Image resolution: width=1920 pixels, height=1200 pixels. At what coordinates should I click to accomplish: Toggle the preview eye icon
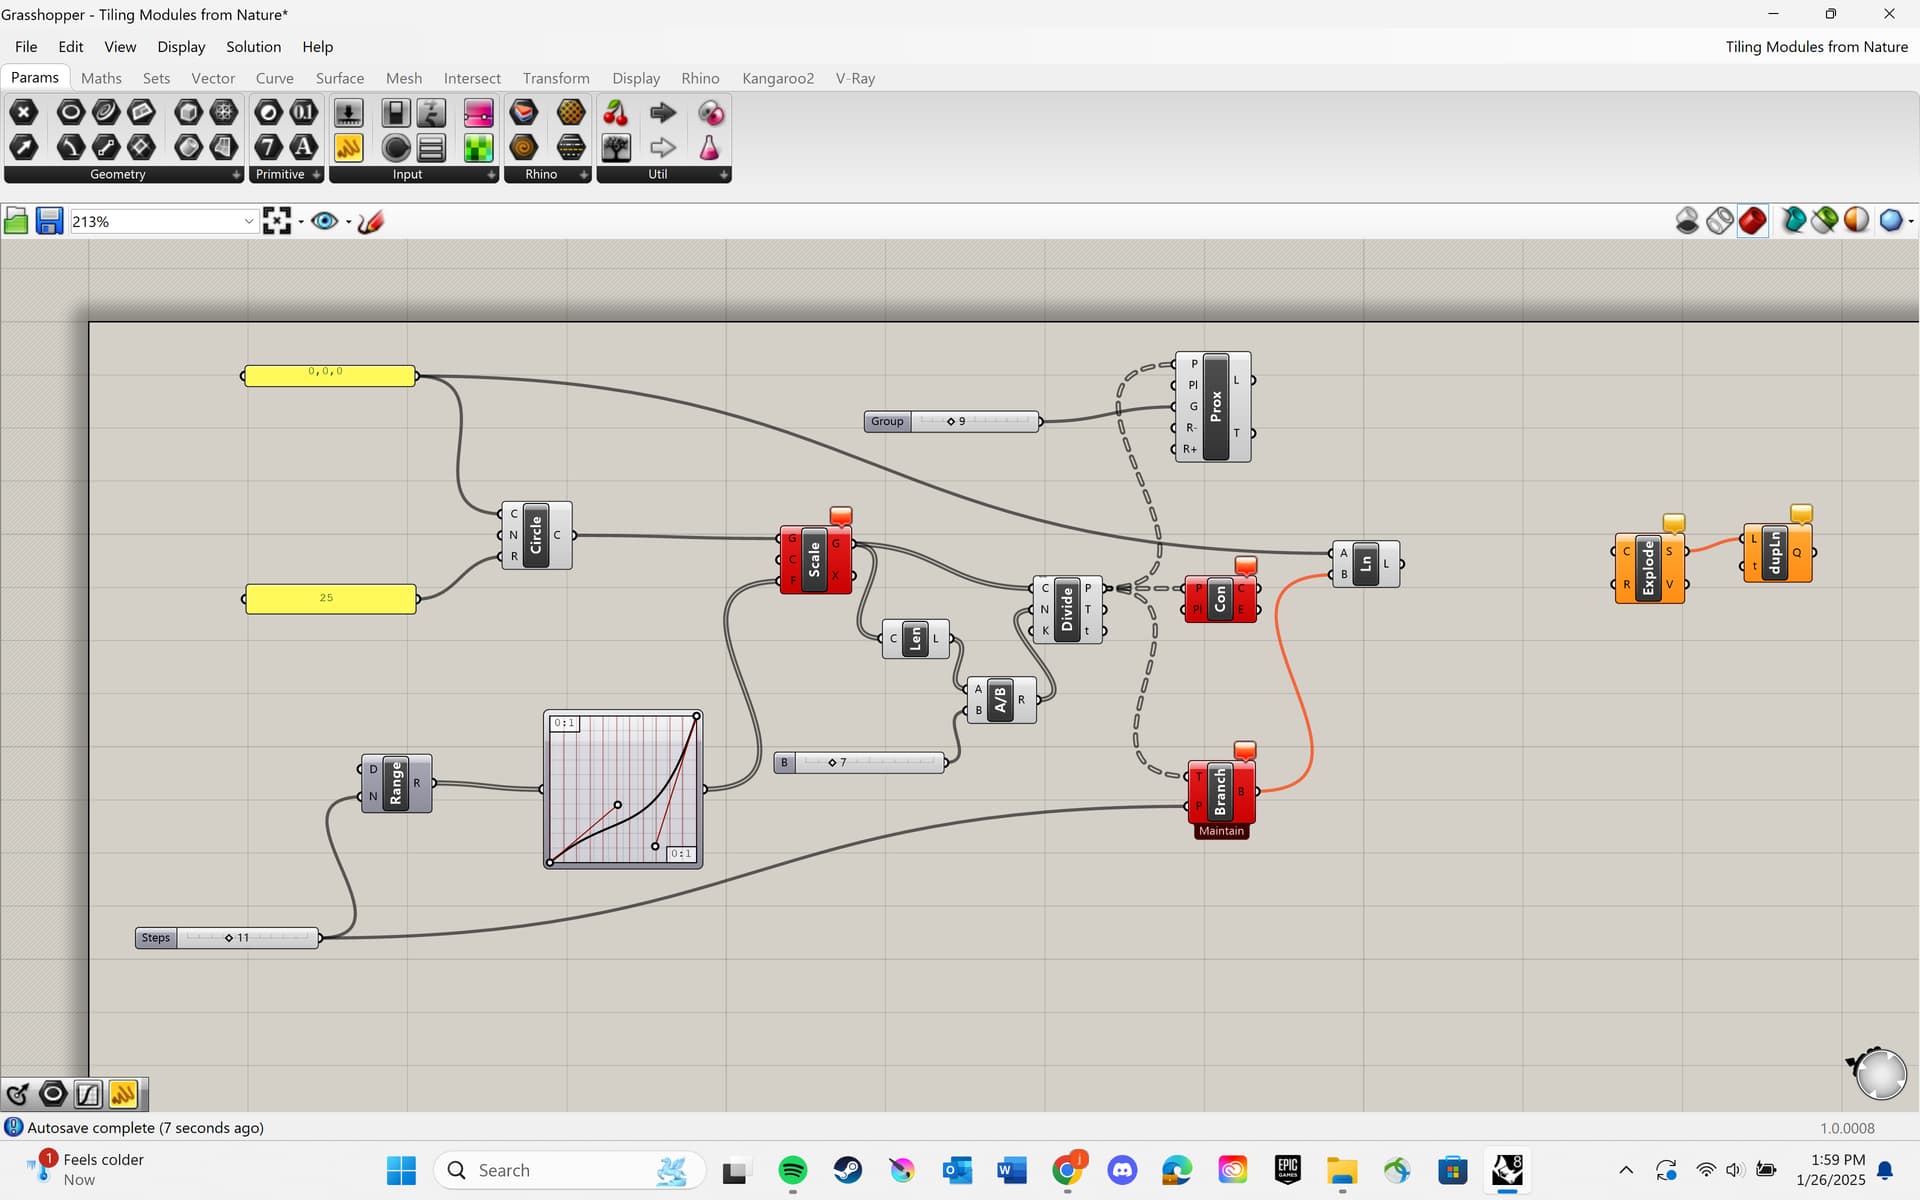324,221
